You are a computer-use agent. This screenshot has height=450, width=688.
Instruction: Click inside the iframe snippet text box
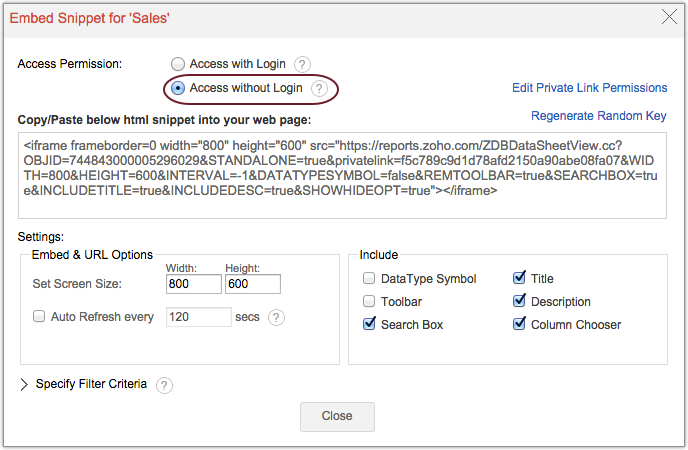coord(342,175)
